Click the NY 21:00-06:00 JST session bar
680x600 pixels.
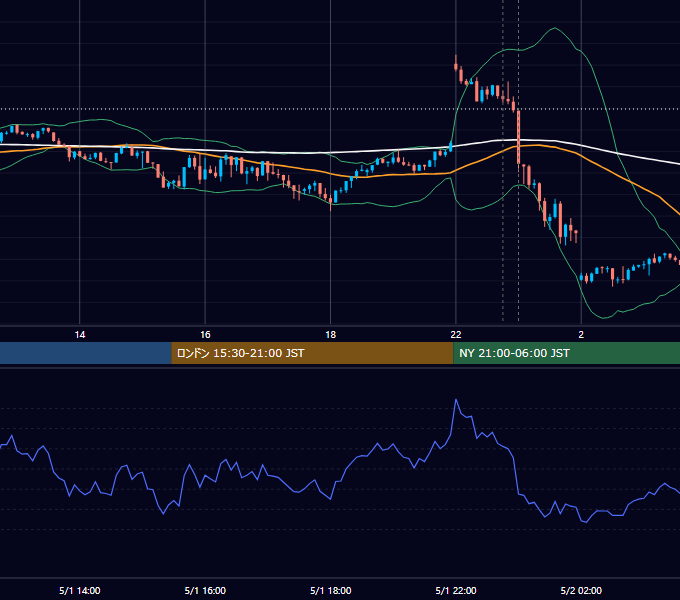pos(566,353)
